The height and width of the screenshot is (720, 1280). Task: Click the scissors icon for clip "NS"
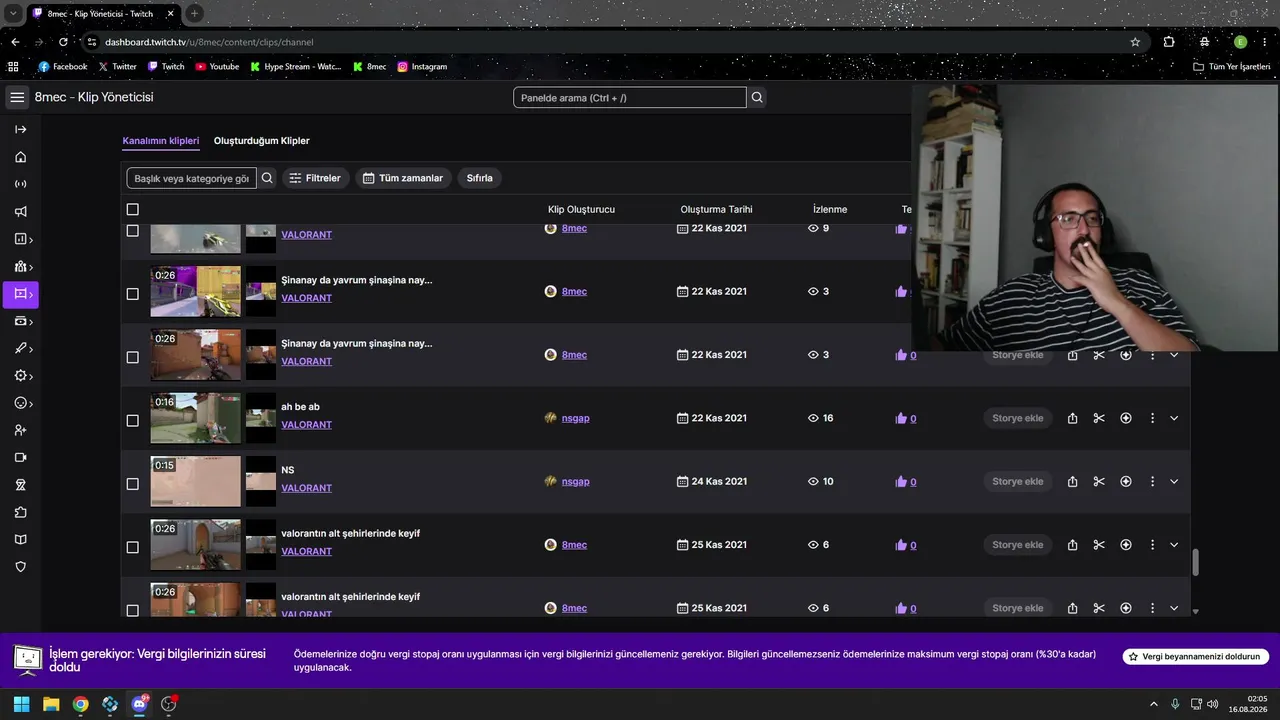(1099, 481)
